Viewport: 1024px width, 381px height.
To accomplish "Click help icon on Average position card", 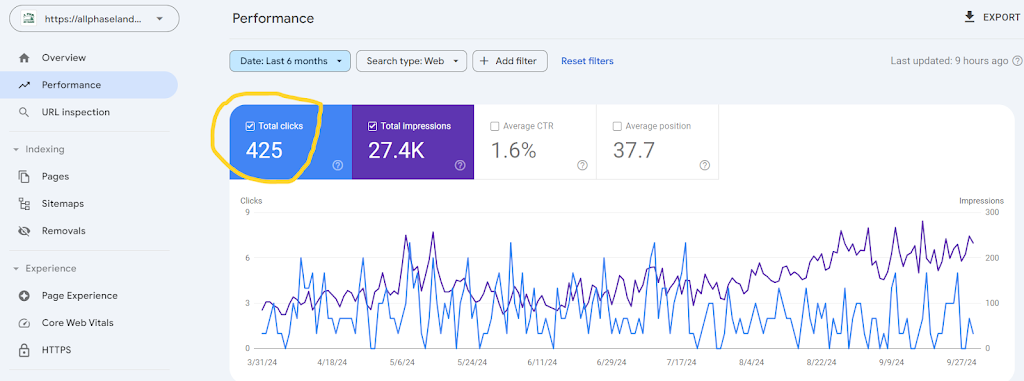I will [705, 165].
